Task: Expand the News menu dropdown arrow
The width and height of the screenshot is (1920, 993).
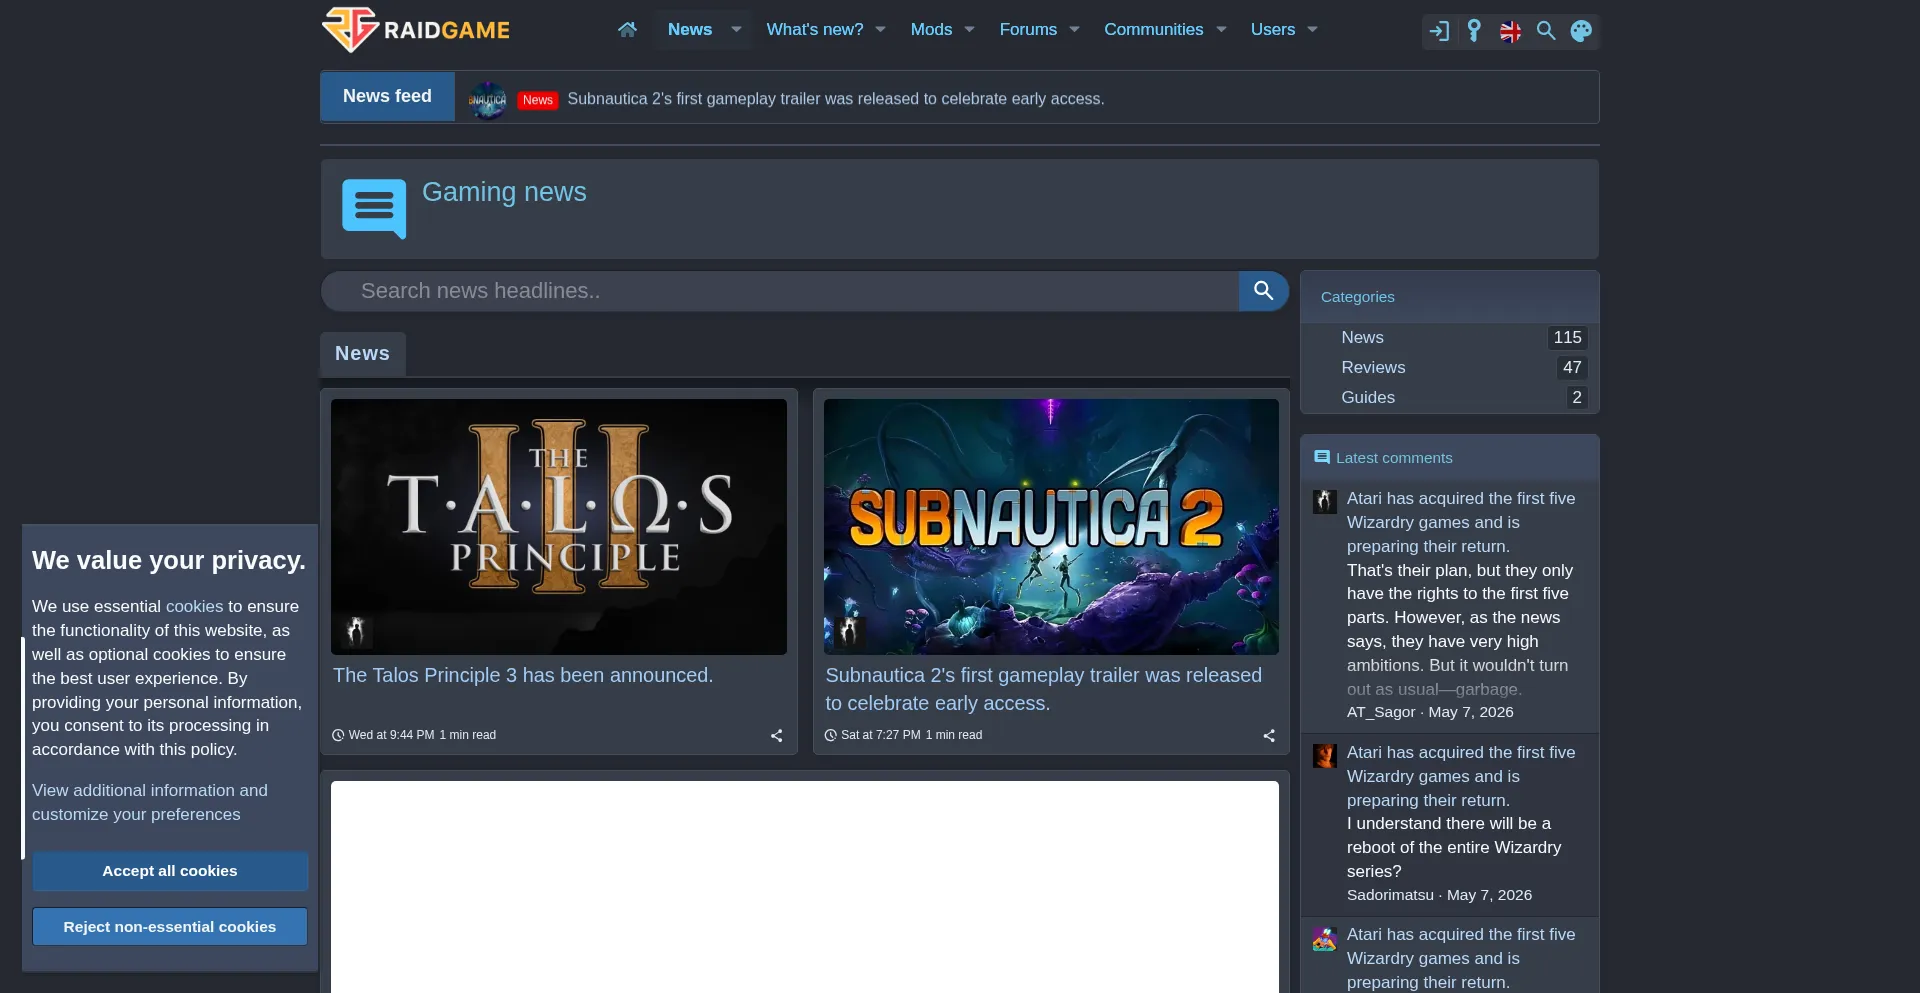Action: point(737,30)
